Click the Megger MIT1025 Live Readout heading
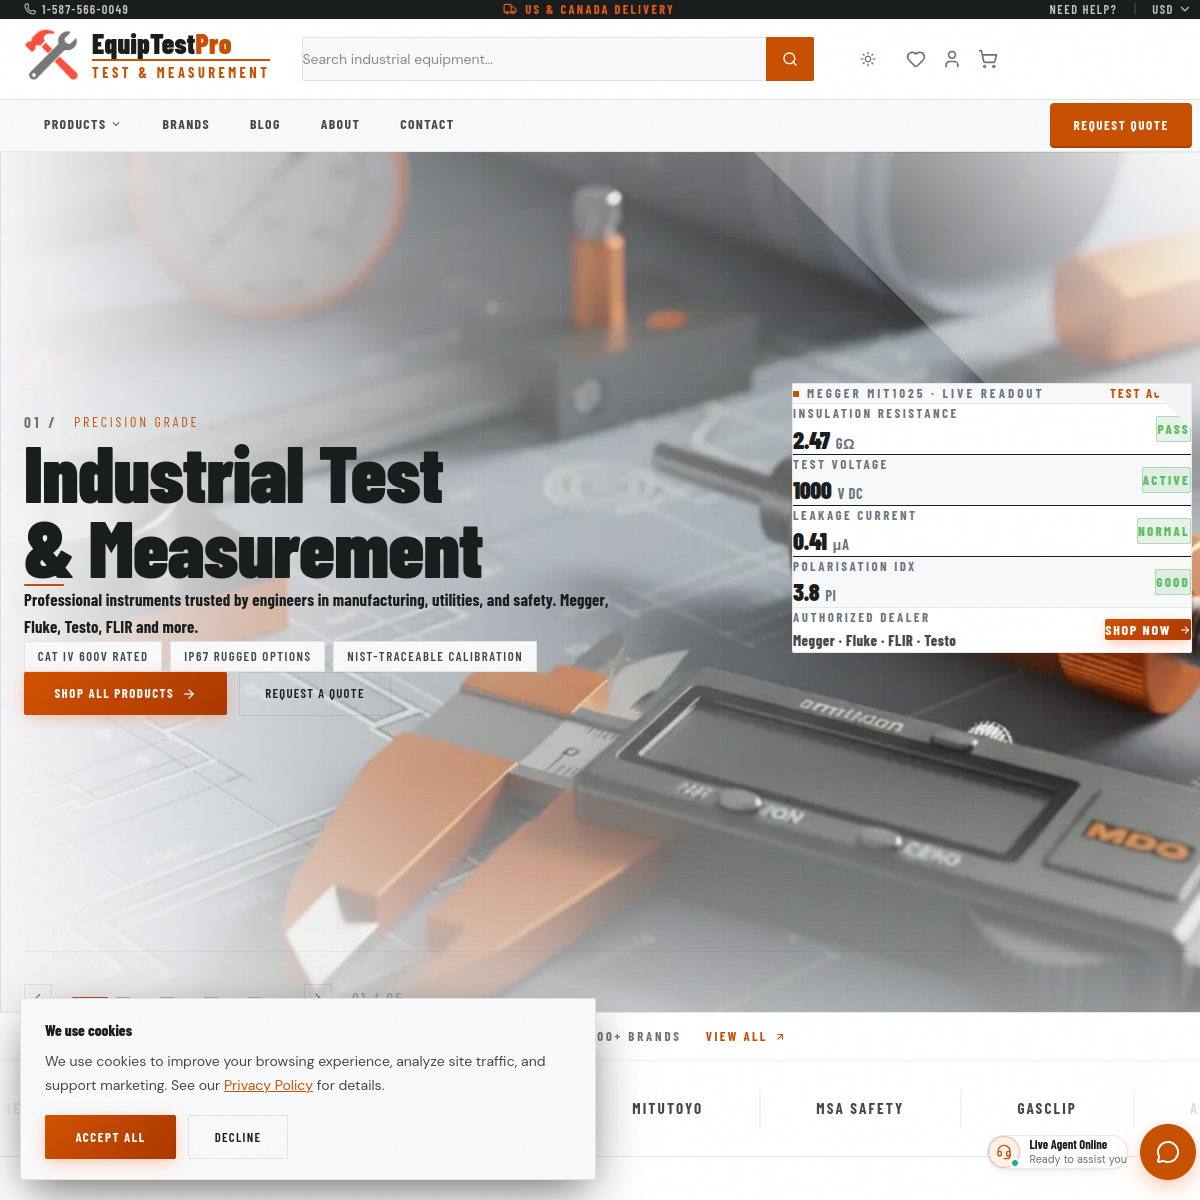1200x1200 pixels. click(x=924, y=394)
